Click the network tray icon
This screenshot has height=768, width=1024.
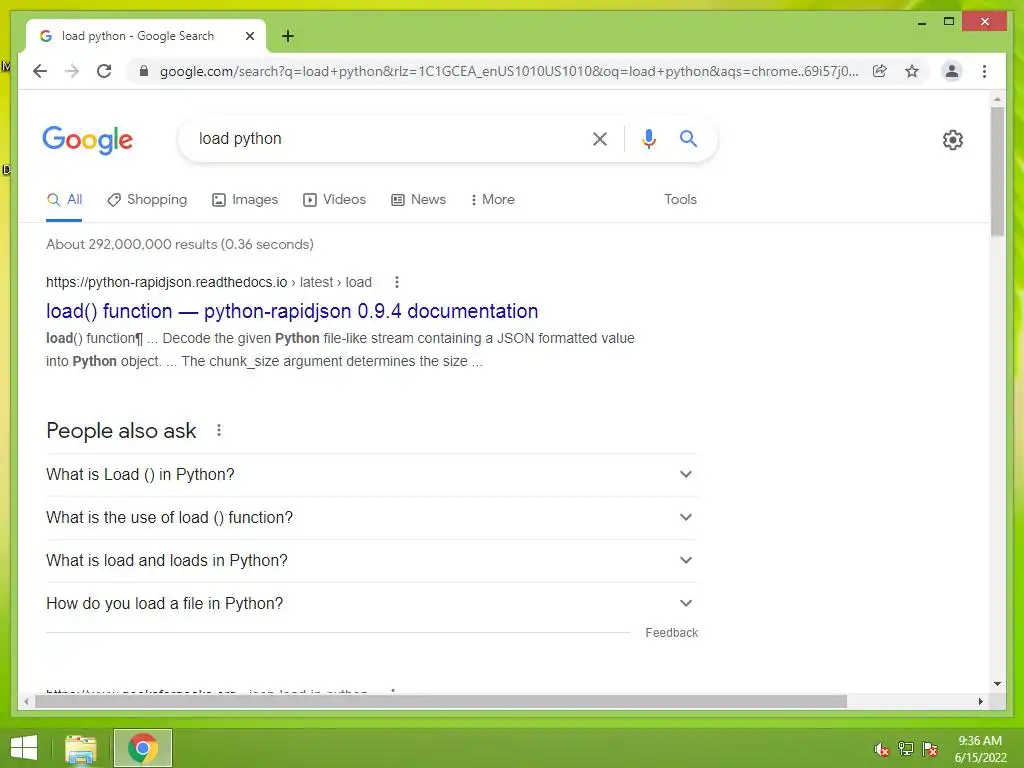coord(906,749)
